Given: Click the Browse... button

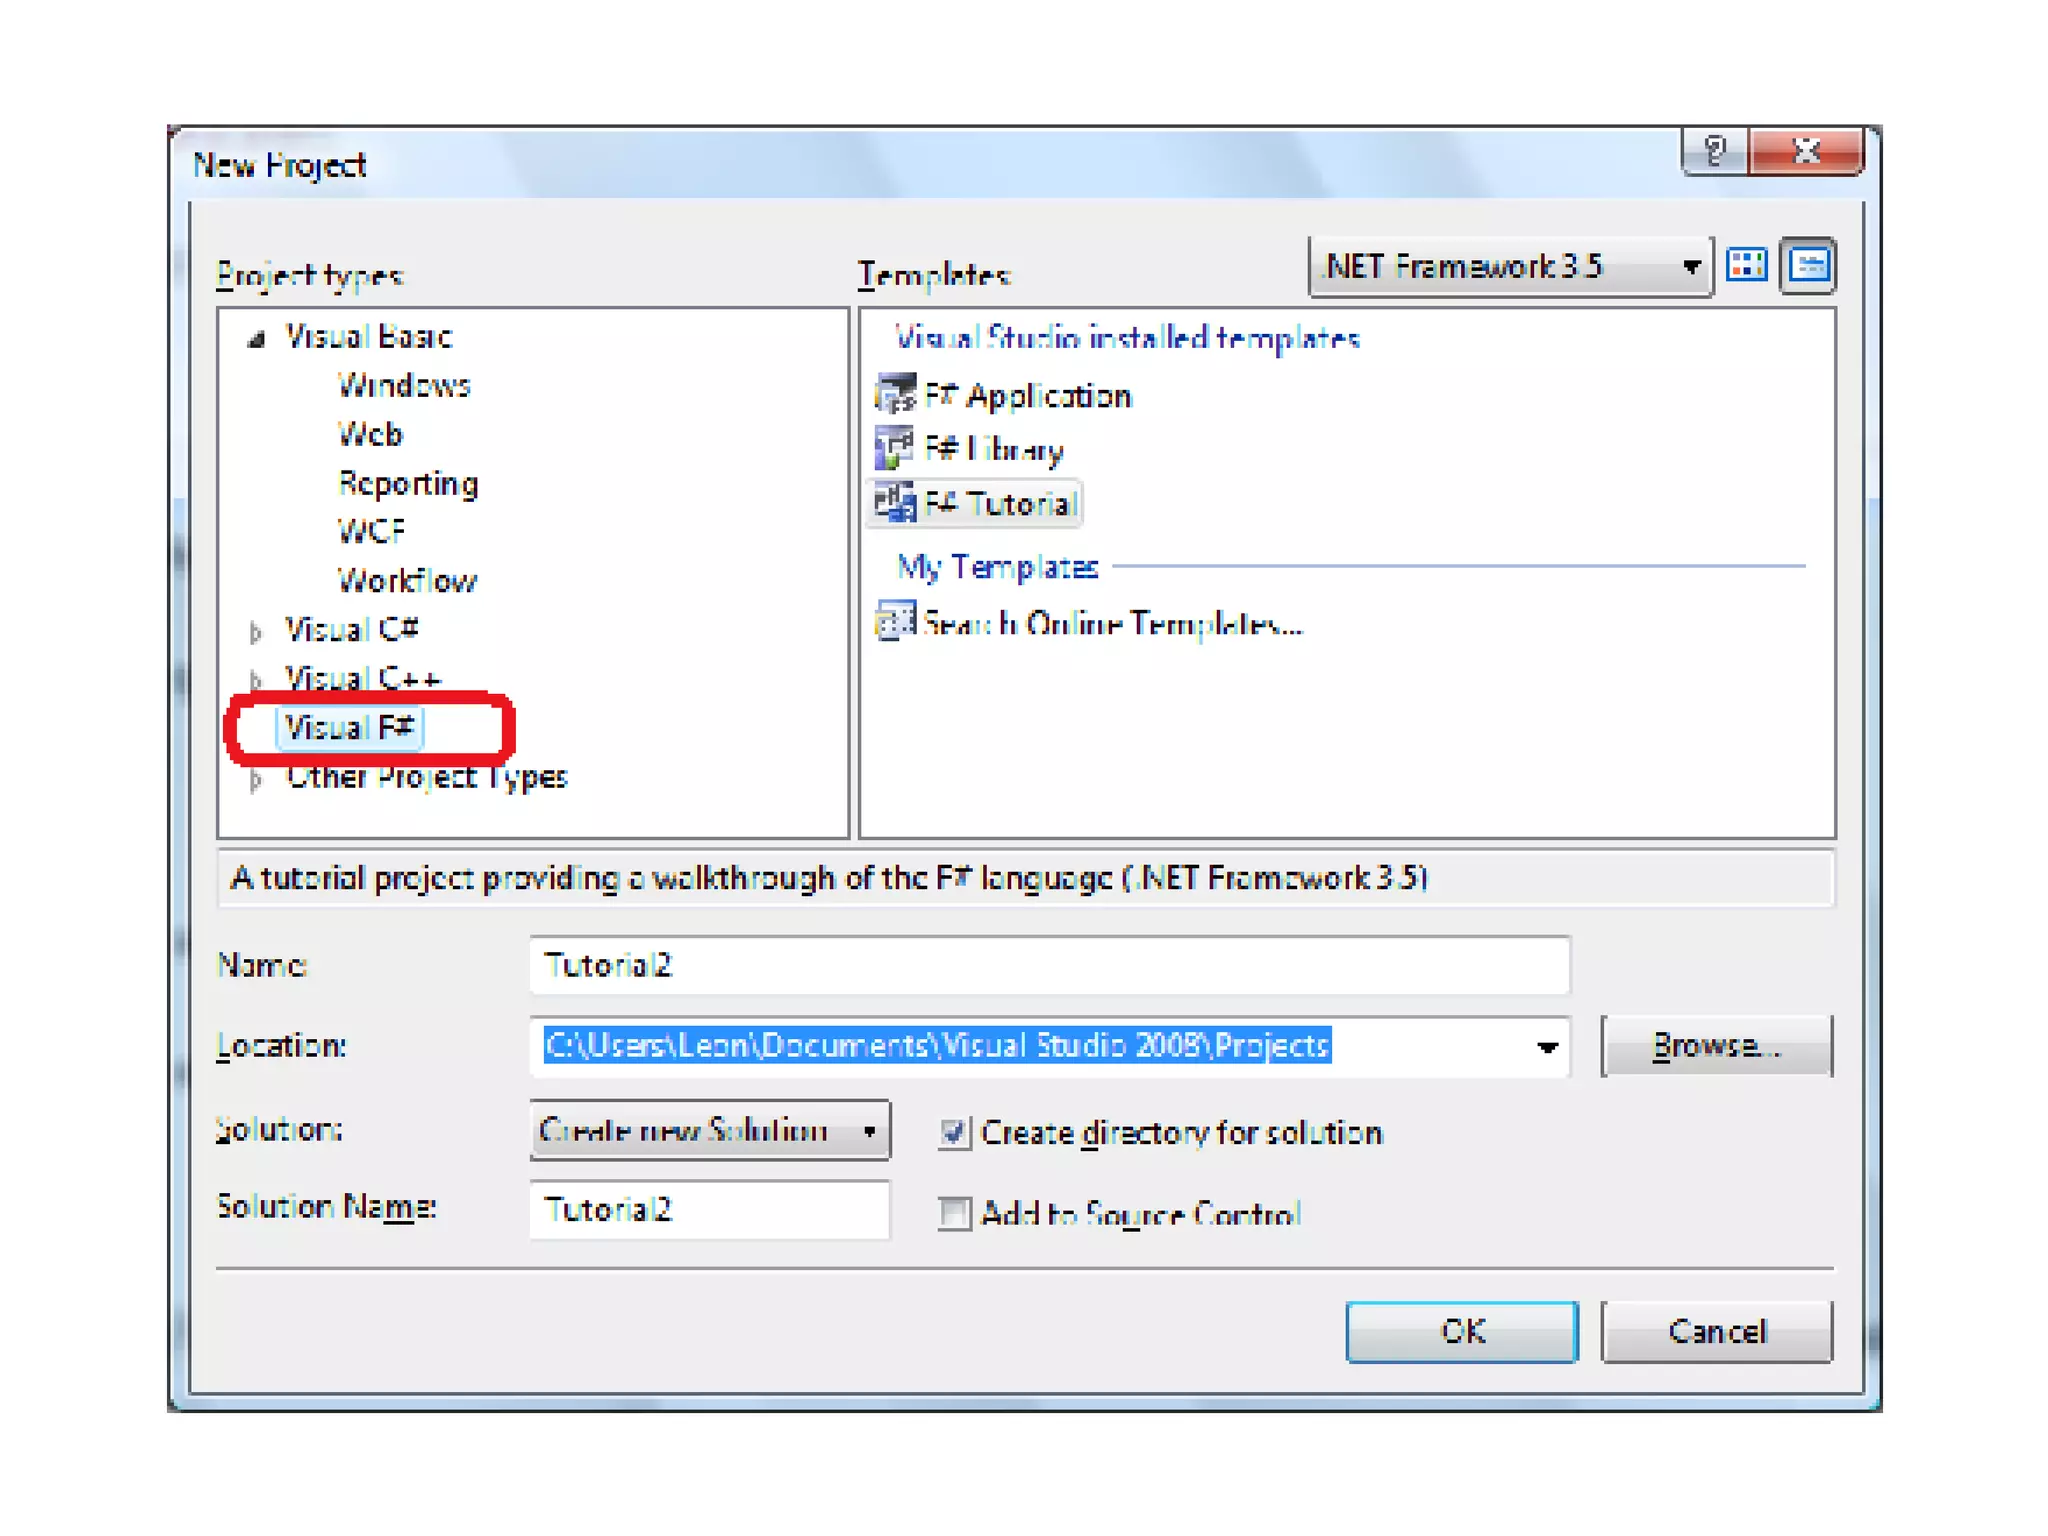Looking at the screenshot, I should click(1715, 1046).
